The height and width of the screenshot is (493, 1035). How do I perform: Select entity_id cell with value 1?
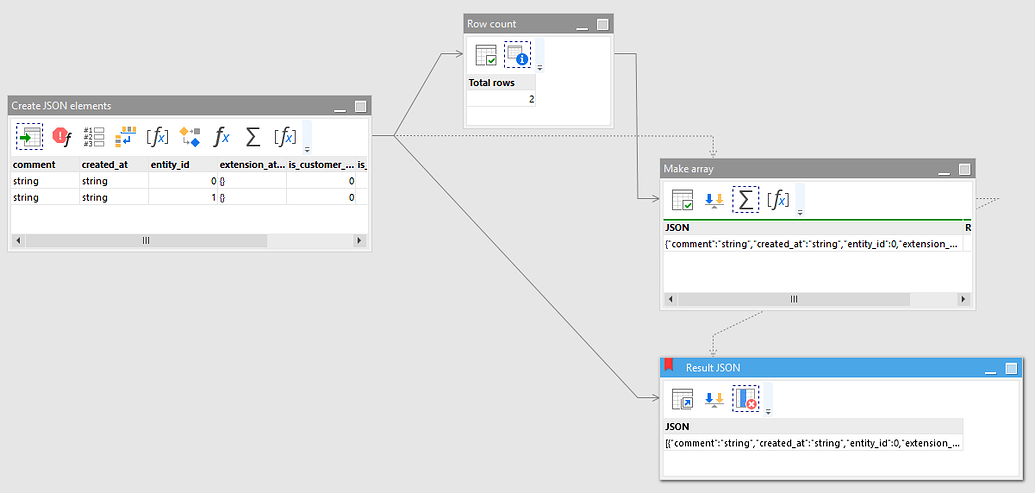(183, 197)
